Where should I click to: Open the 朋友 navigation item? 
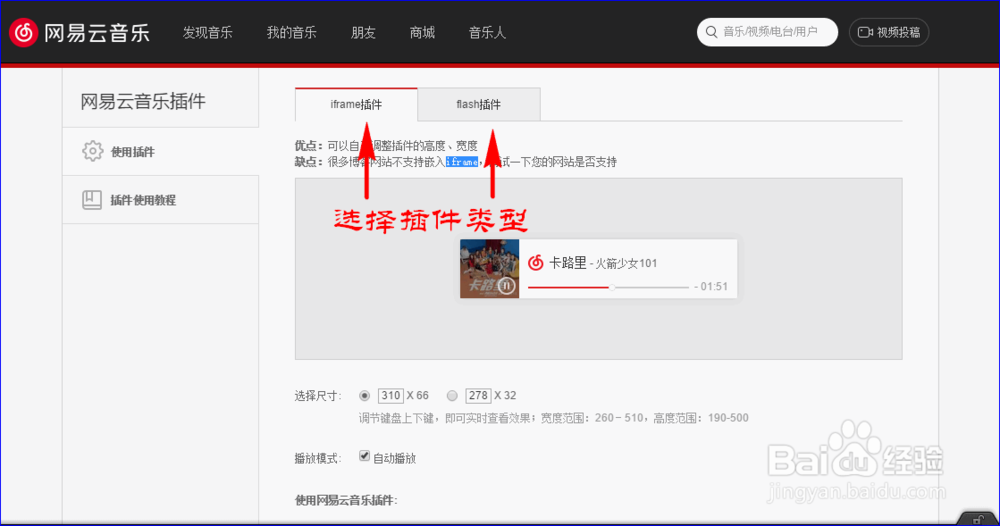click(364, 33)
